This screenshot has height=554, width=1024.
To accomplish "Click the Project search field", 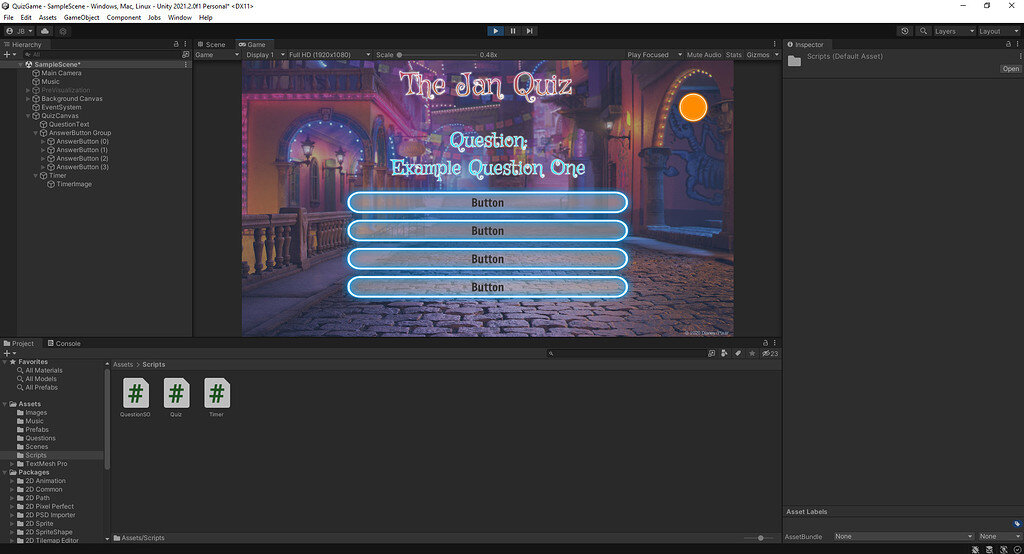I will click(x=626, y=353).
